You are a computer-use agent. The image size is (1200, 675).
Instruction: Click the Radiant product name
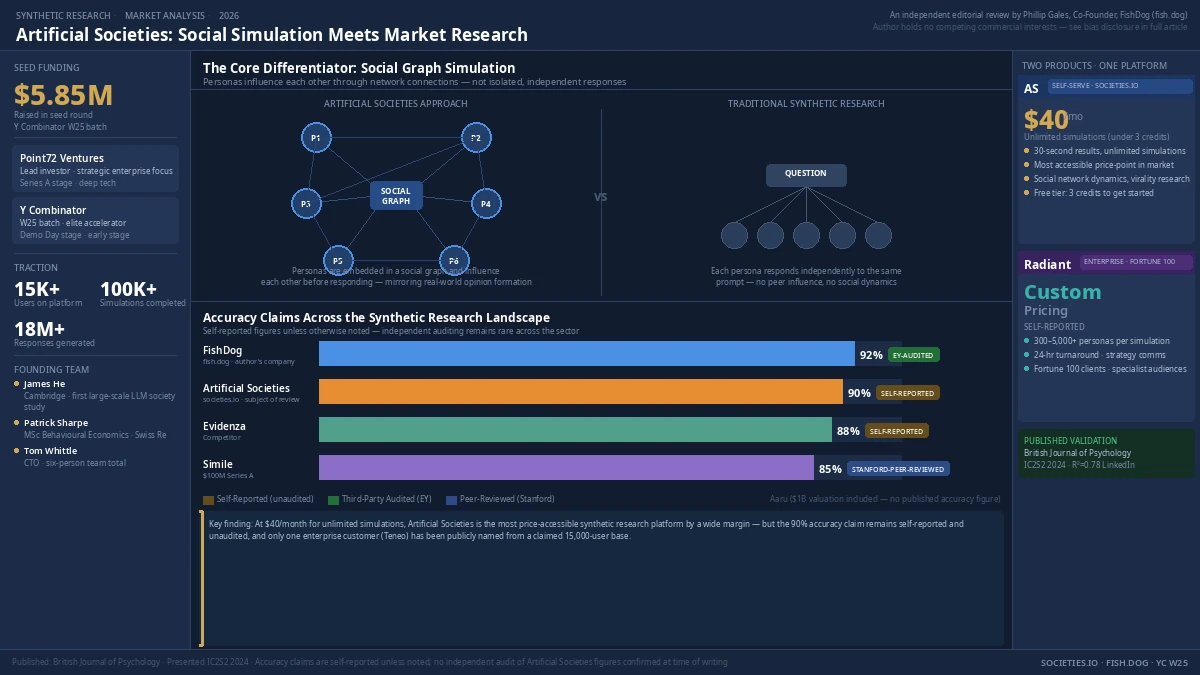coord(1047,264)
